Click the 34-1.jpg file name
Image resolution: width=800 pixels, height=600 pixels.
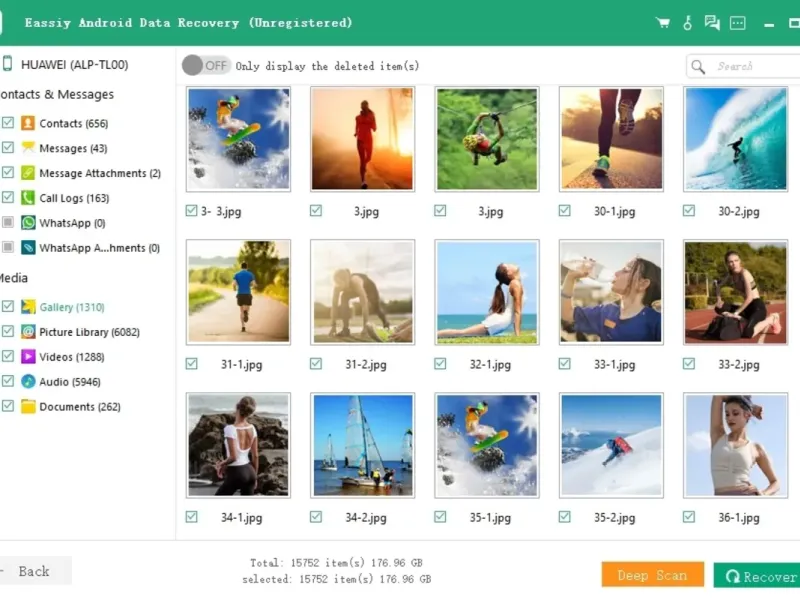241,518
